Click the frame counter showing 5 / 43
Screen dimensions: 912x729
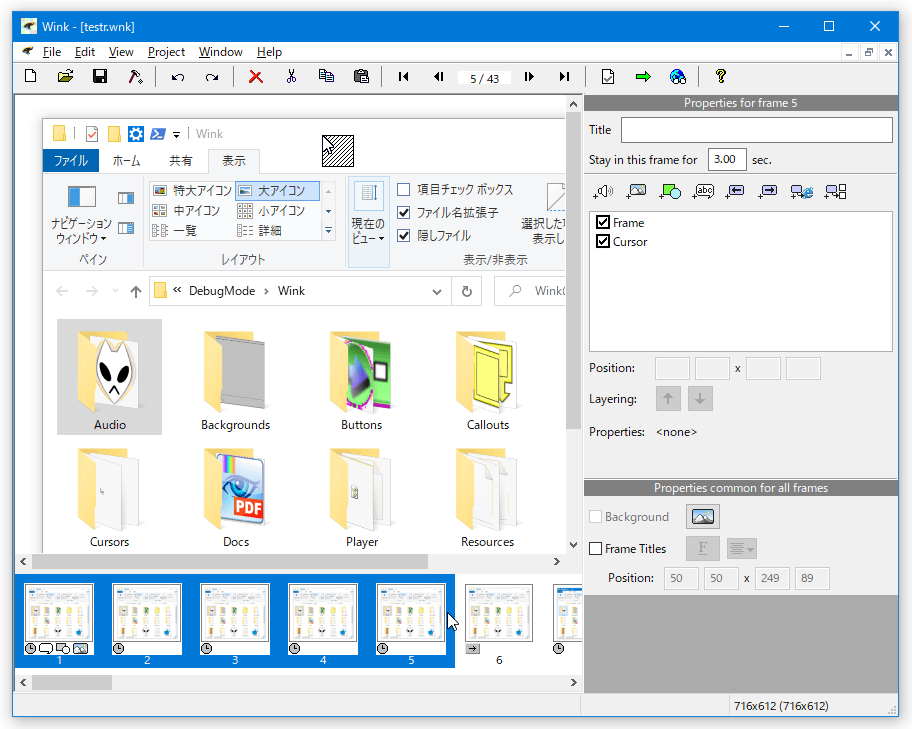(484, 79)
